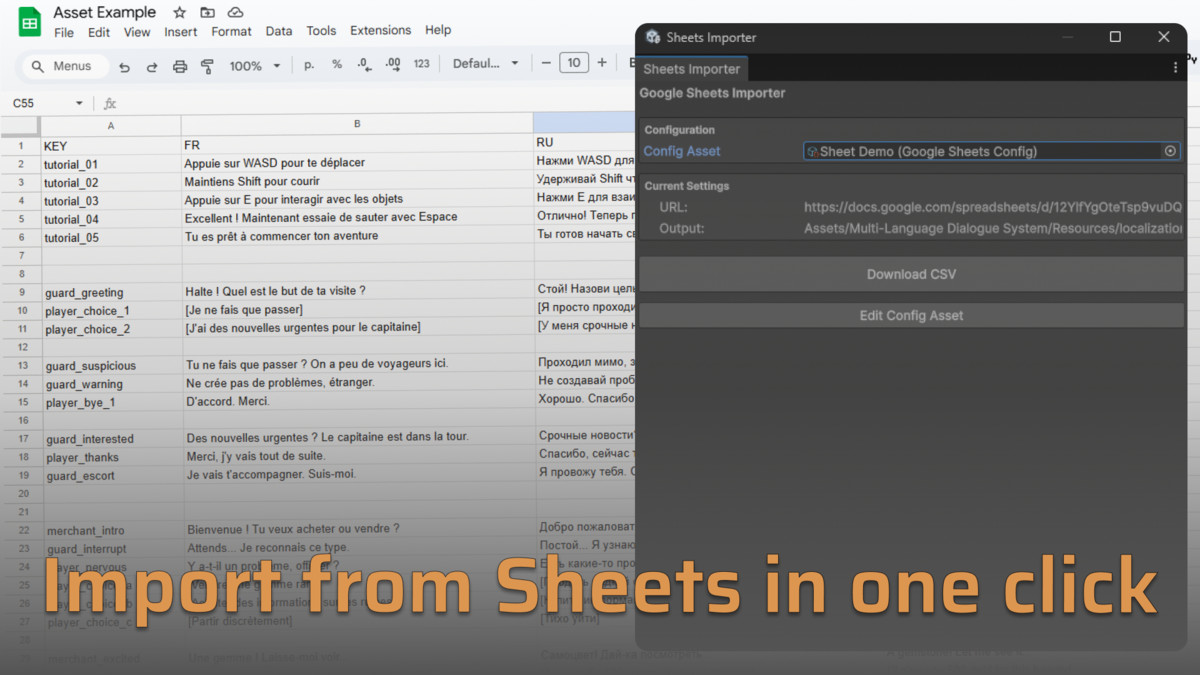Select cell 'D'accord. Merci.'
The height and width of the screenshot is (675, 1200).
coord(359,401)
